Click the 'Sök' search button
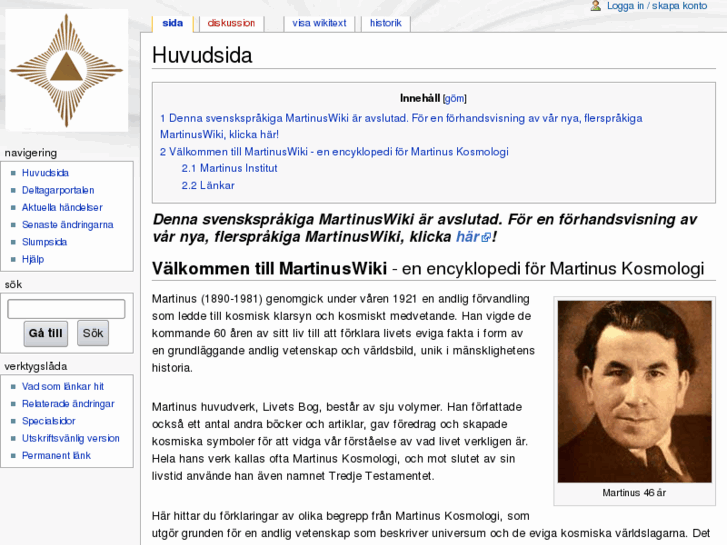This screenshot has width=727, height=545. pos(93,333)
